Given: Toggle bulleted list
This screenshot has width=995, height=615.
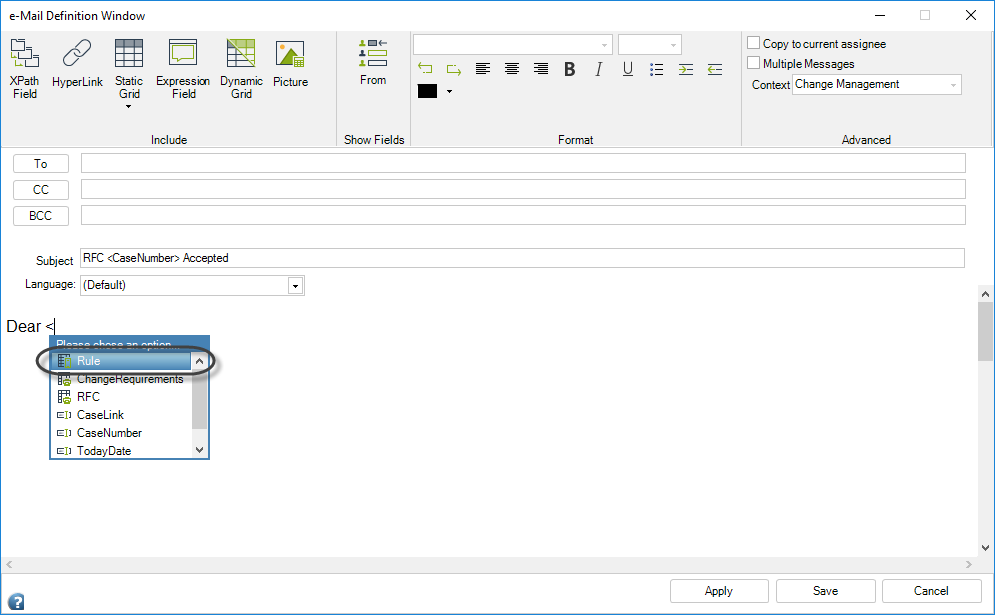Looking at the screenshot, I should pyautogui.click(x=657, y=69).
